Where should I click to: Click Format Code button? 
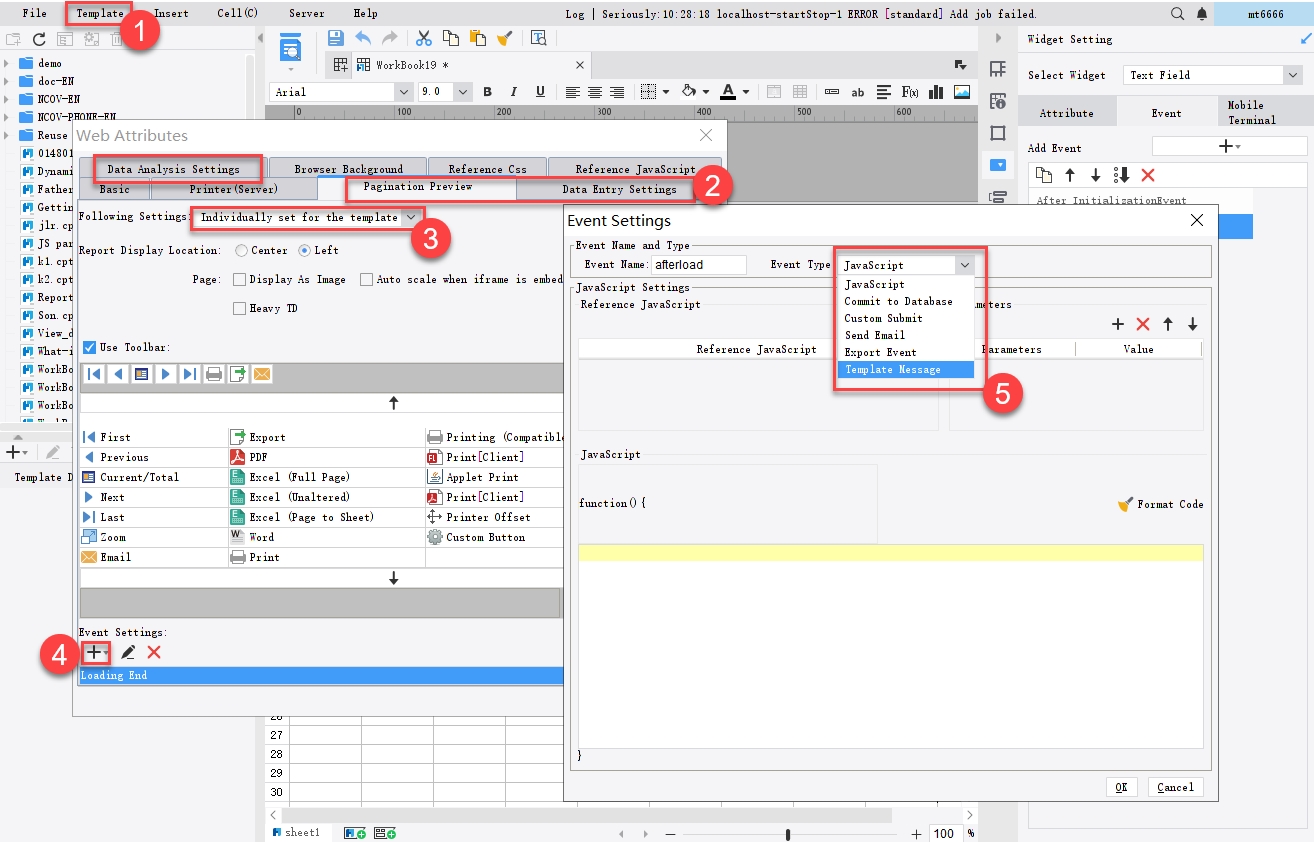tap(1160, 504)
